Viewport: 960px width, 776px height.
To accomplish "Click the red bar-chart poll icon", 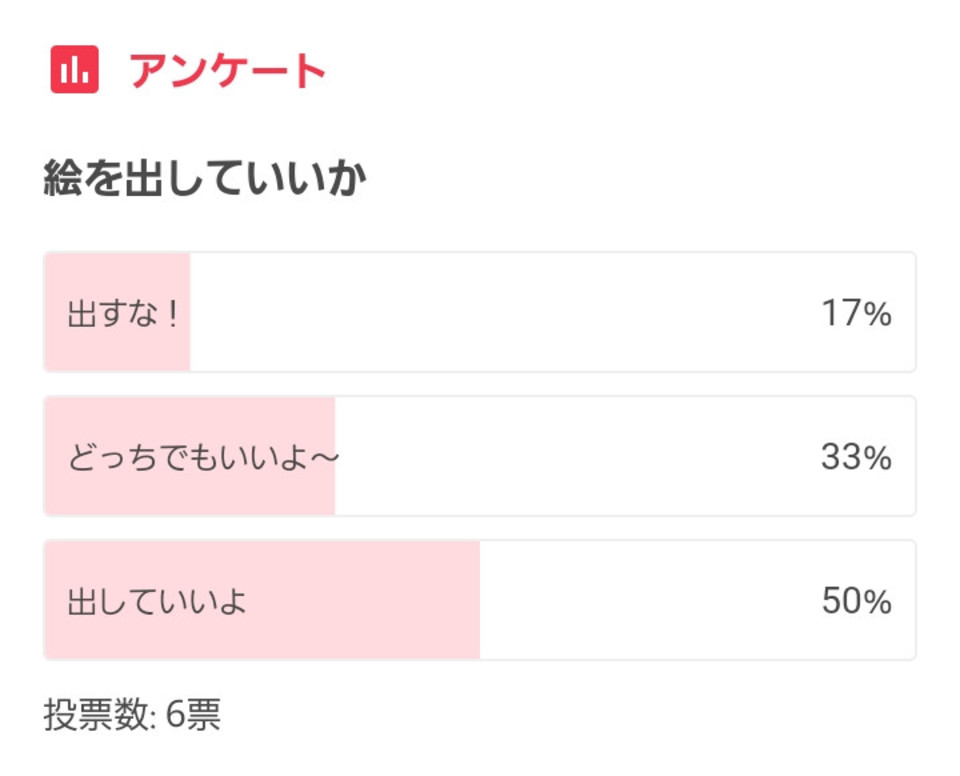I will tap(74, 69).
